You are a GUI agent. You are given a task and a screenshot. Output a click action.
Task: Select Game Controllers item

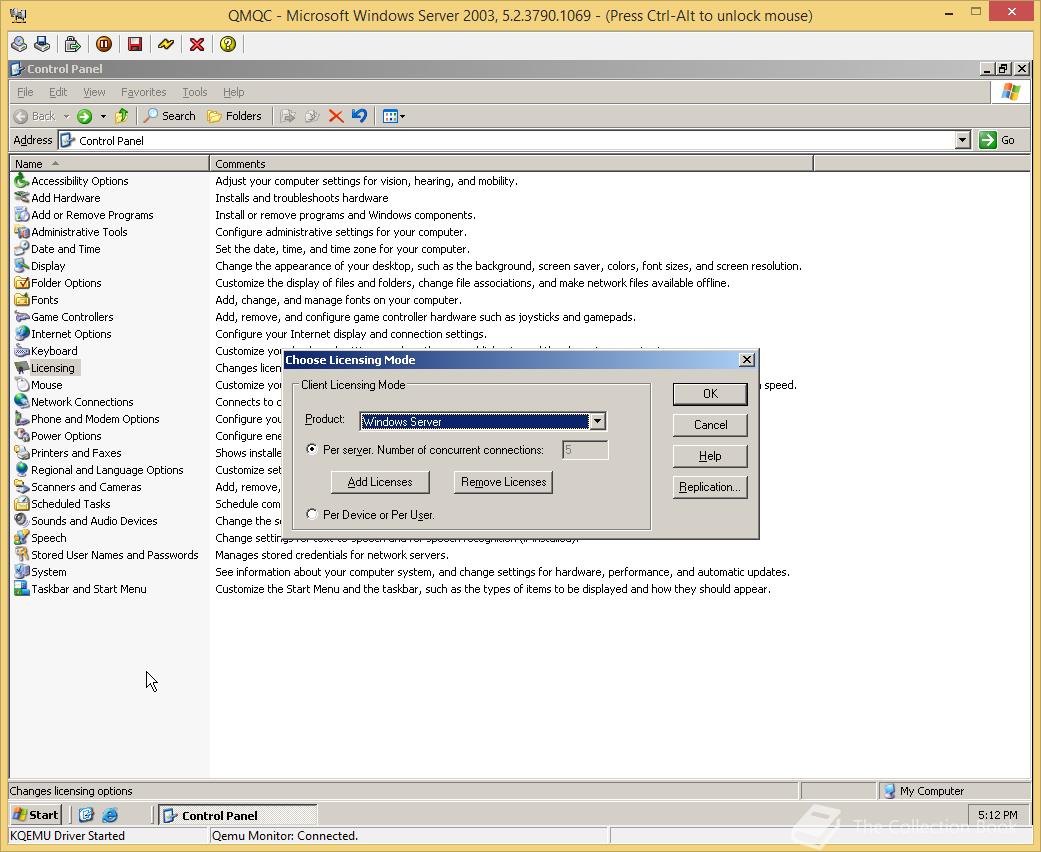click(x=64, y=317)
